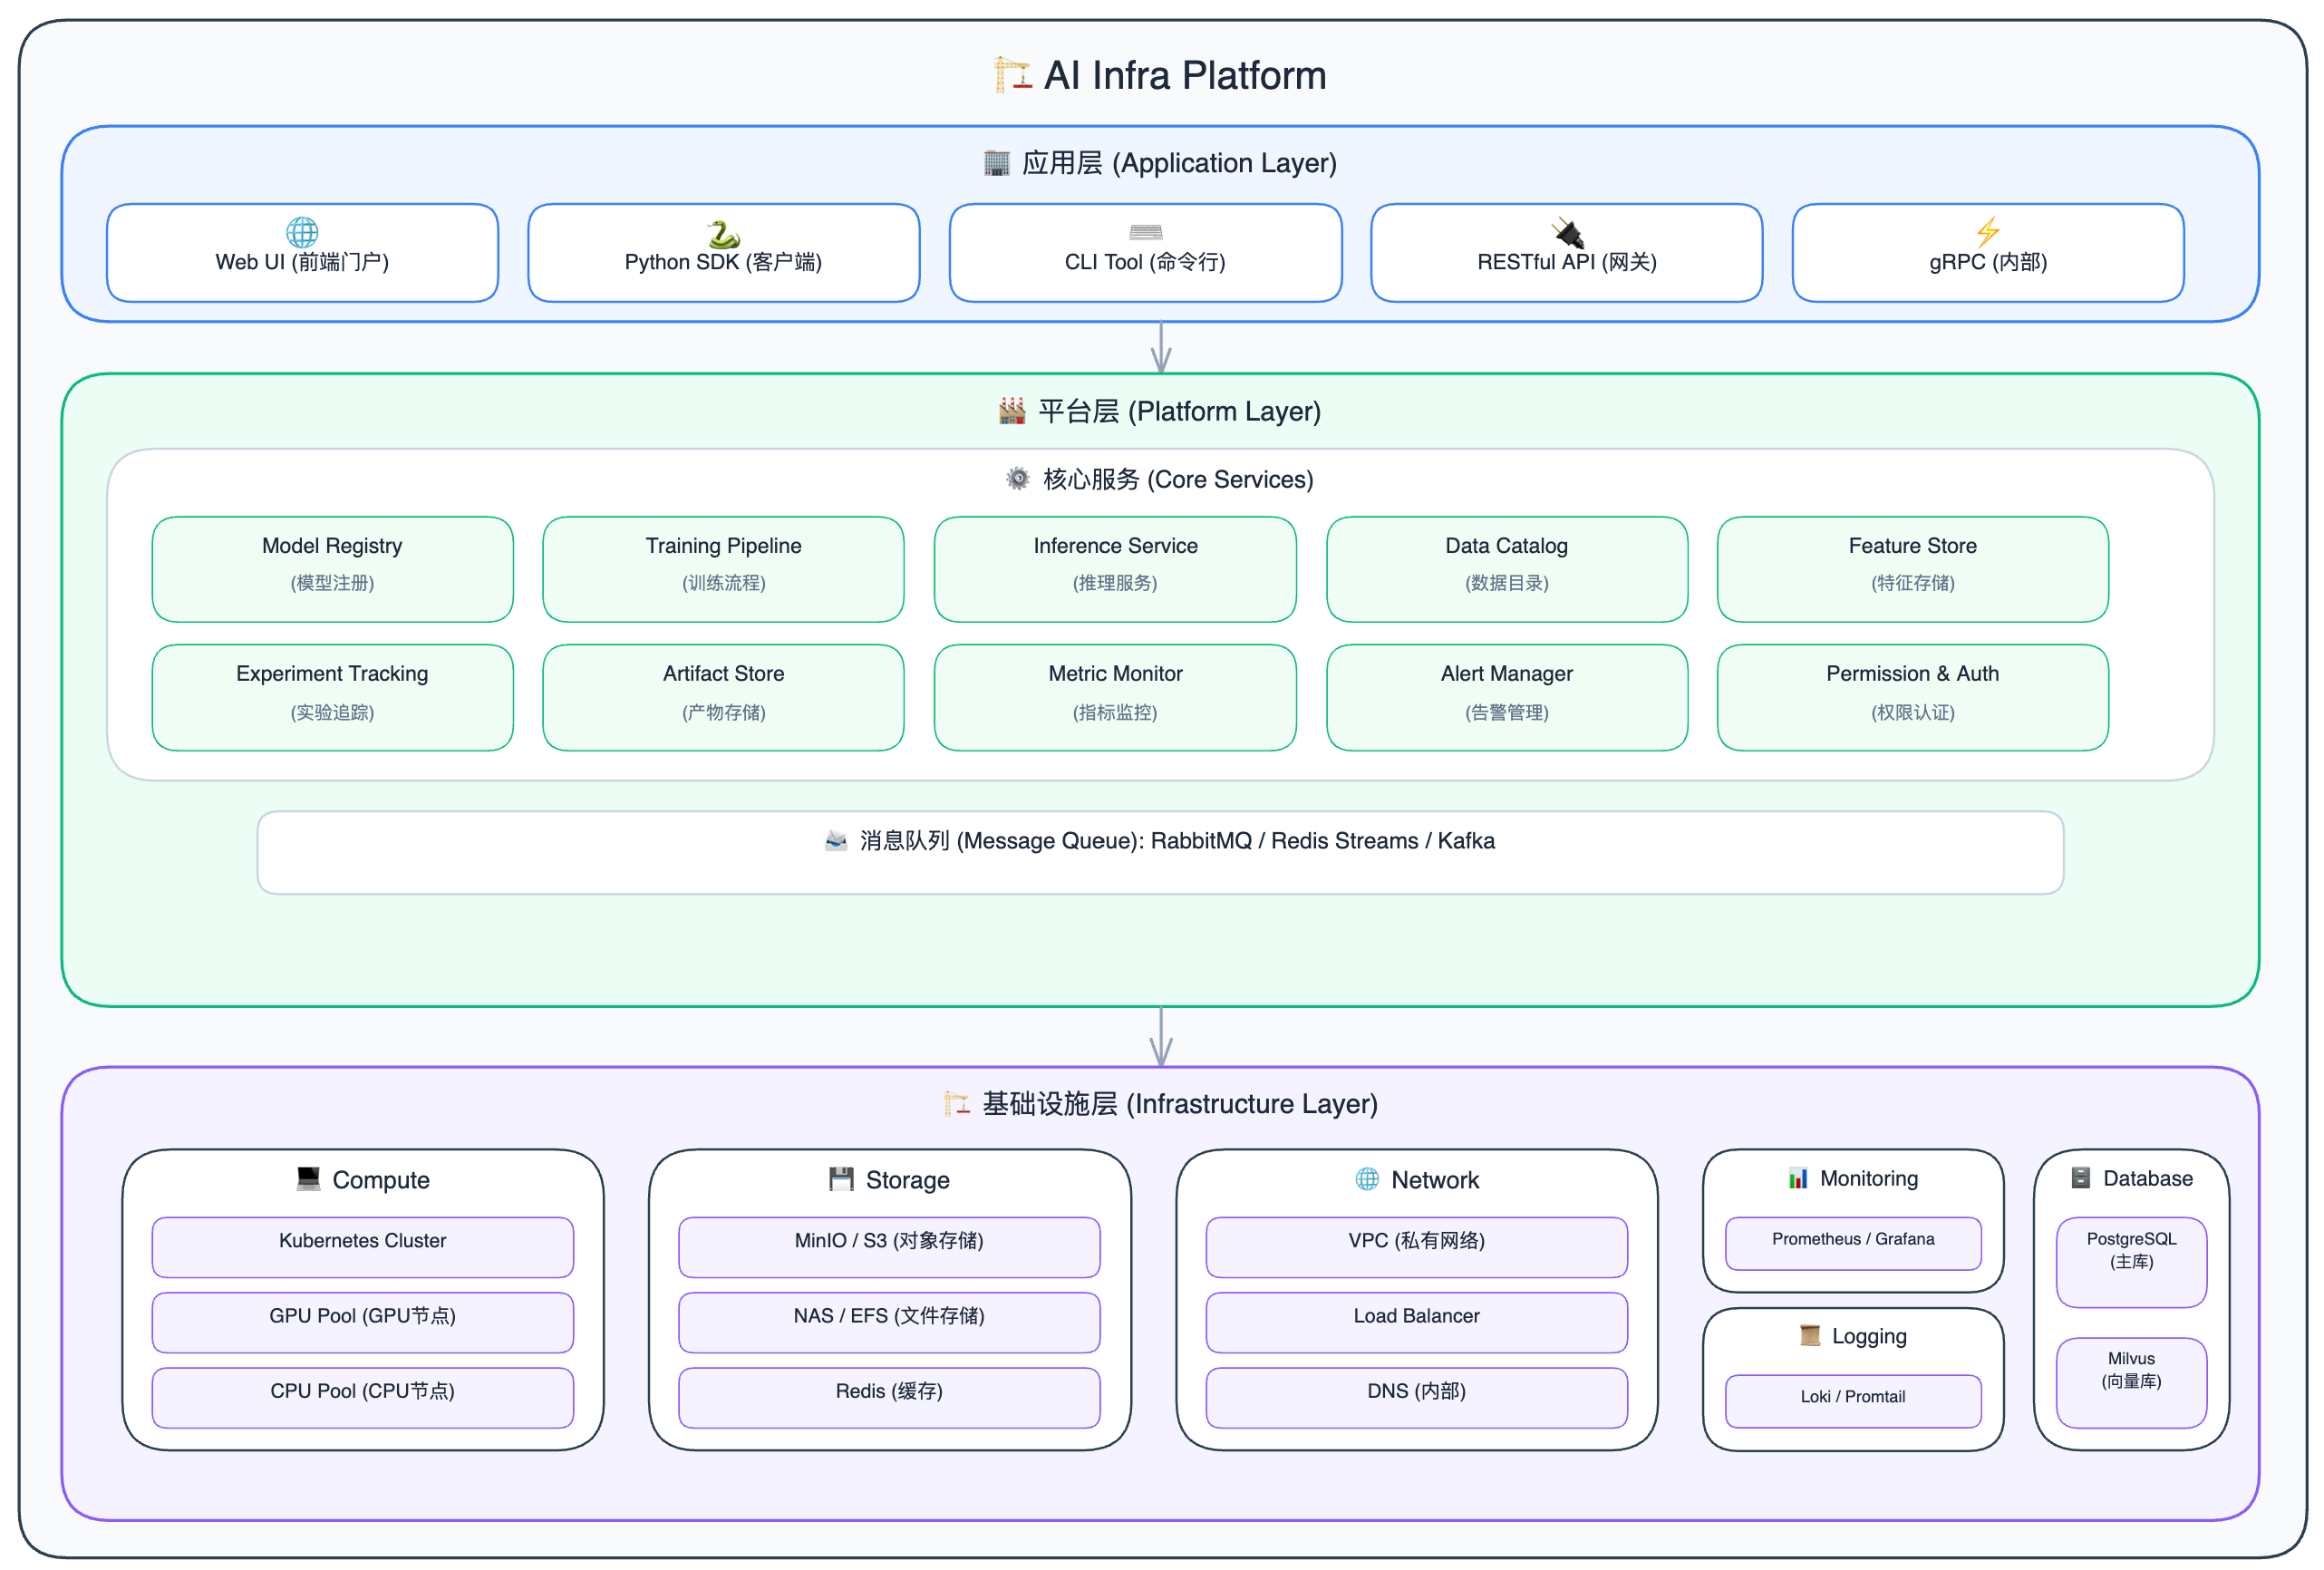The height and width of the screenshot is (1570, 2324).
Task: Select the Prometheus / Grafana item
Action: pyautogui.click(x=1854, y=1244)
